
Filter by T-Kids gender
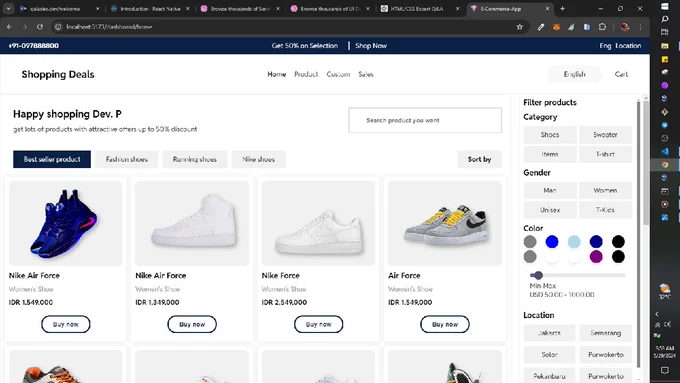[x=605, y=210]
